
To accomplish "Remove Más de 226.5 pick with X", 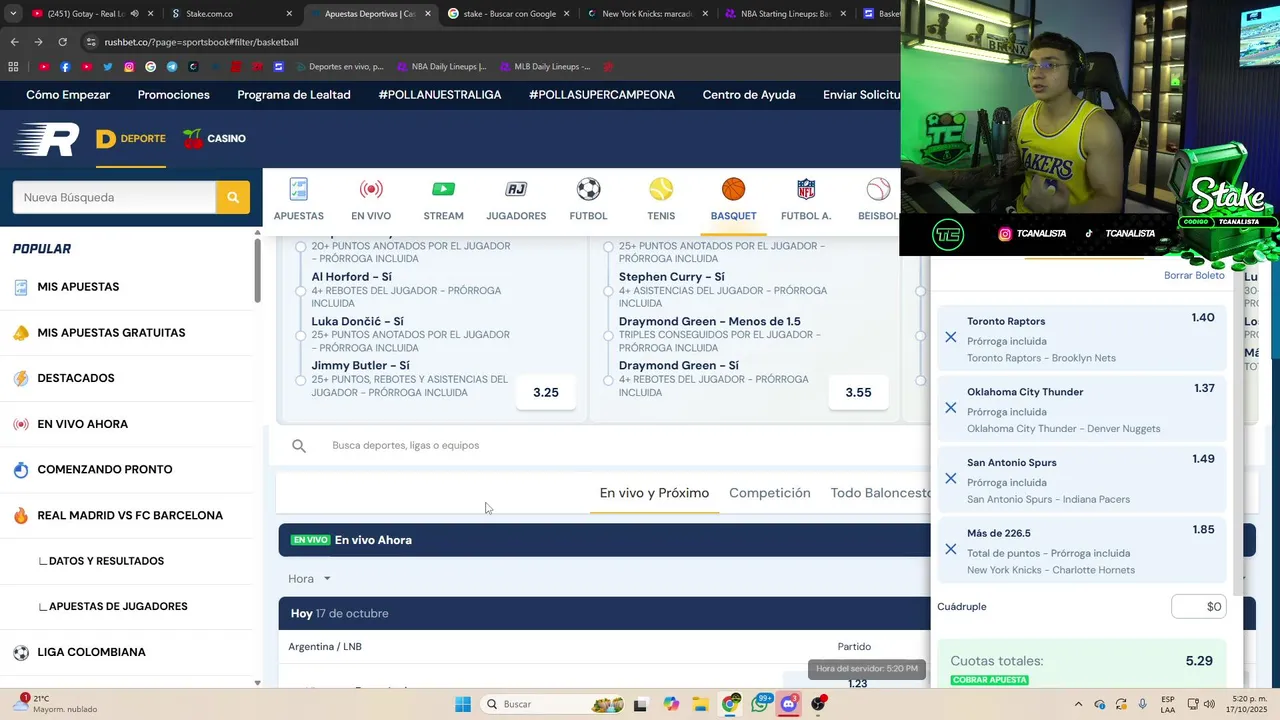I will (951, 549).
